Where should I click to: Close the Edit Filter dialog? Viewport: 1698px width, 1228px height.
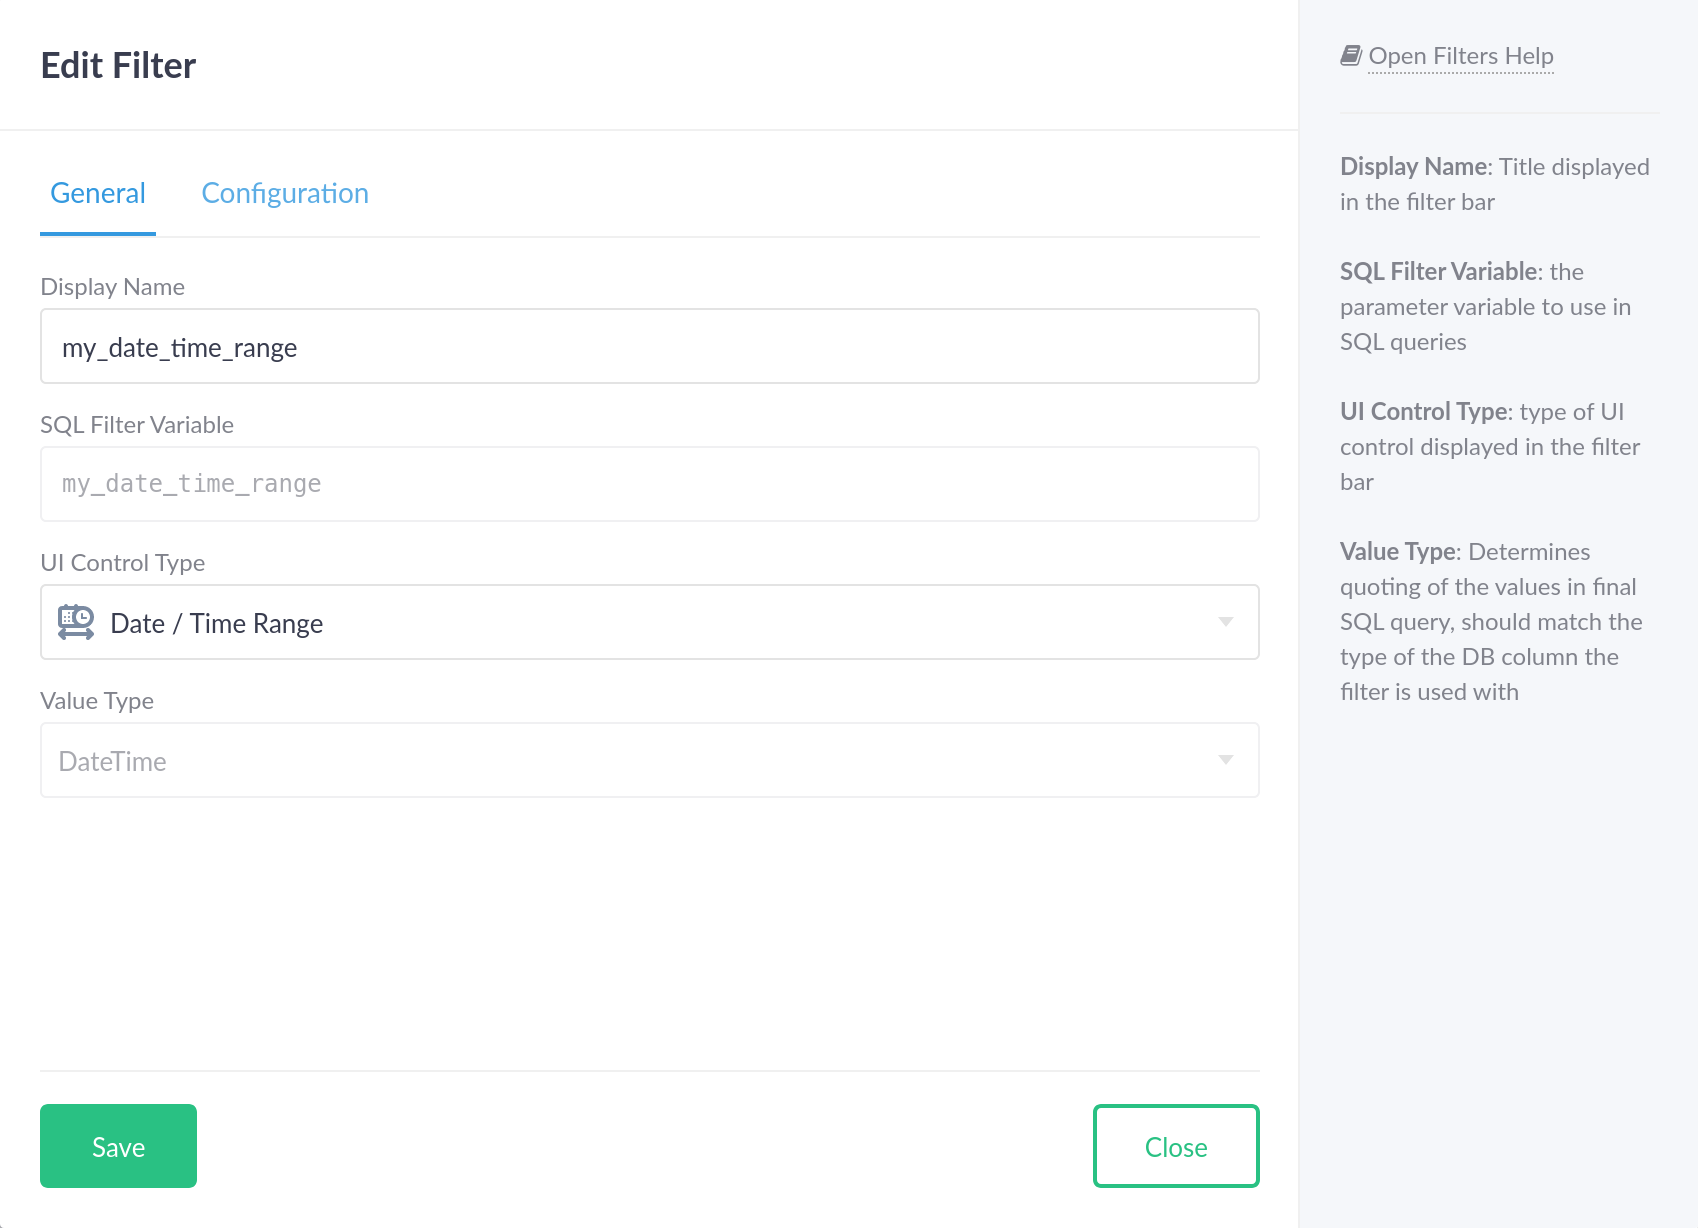point(1176,1146)
